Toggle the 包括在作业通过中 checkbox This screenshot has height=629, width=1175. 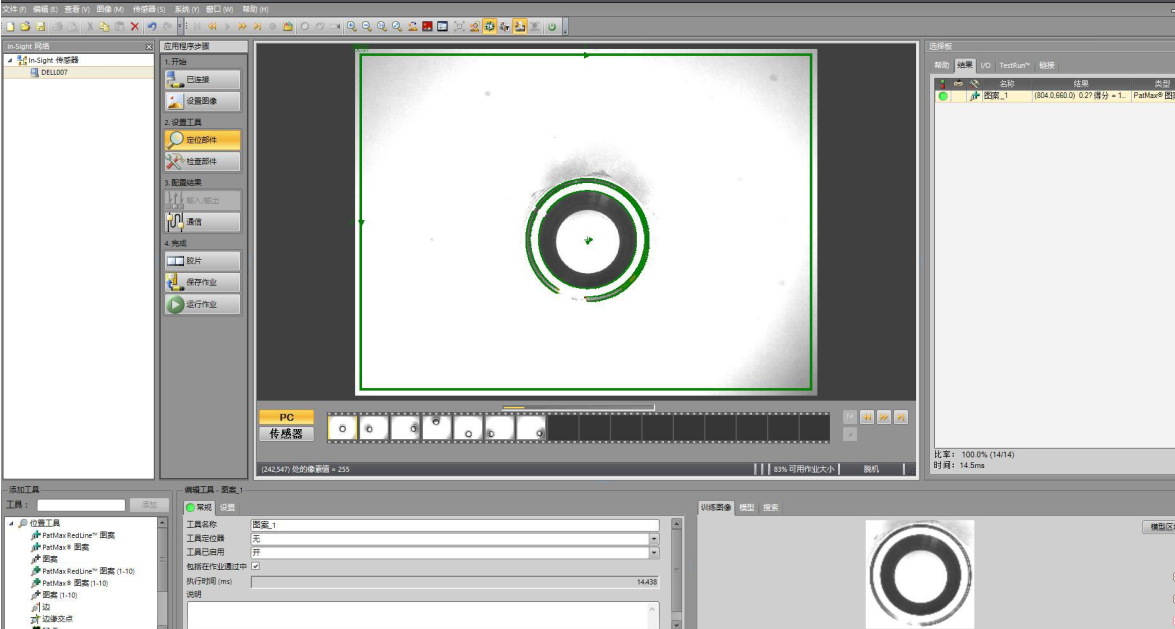[x=255, y=566]
